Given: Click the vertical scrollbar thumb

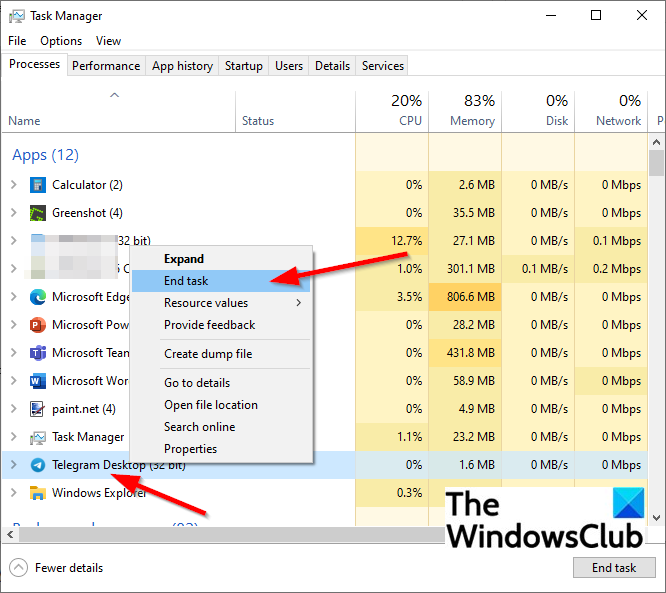Looking at the screenshot, I should pyautogui.click(x=657, y=163).
